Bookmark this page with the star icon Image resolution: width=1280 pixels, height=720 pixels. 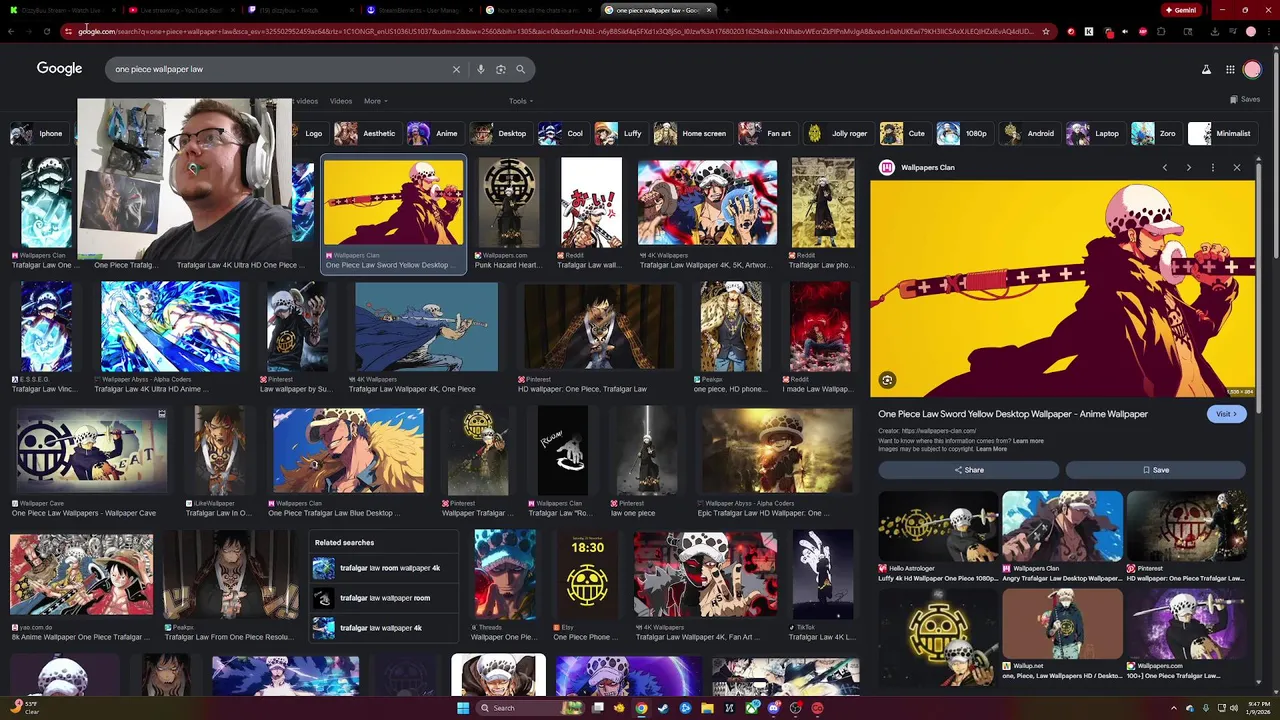tap(1046, 31)
